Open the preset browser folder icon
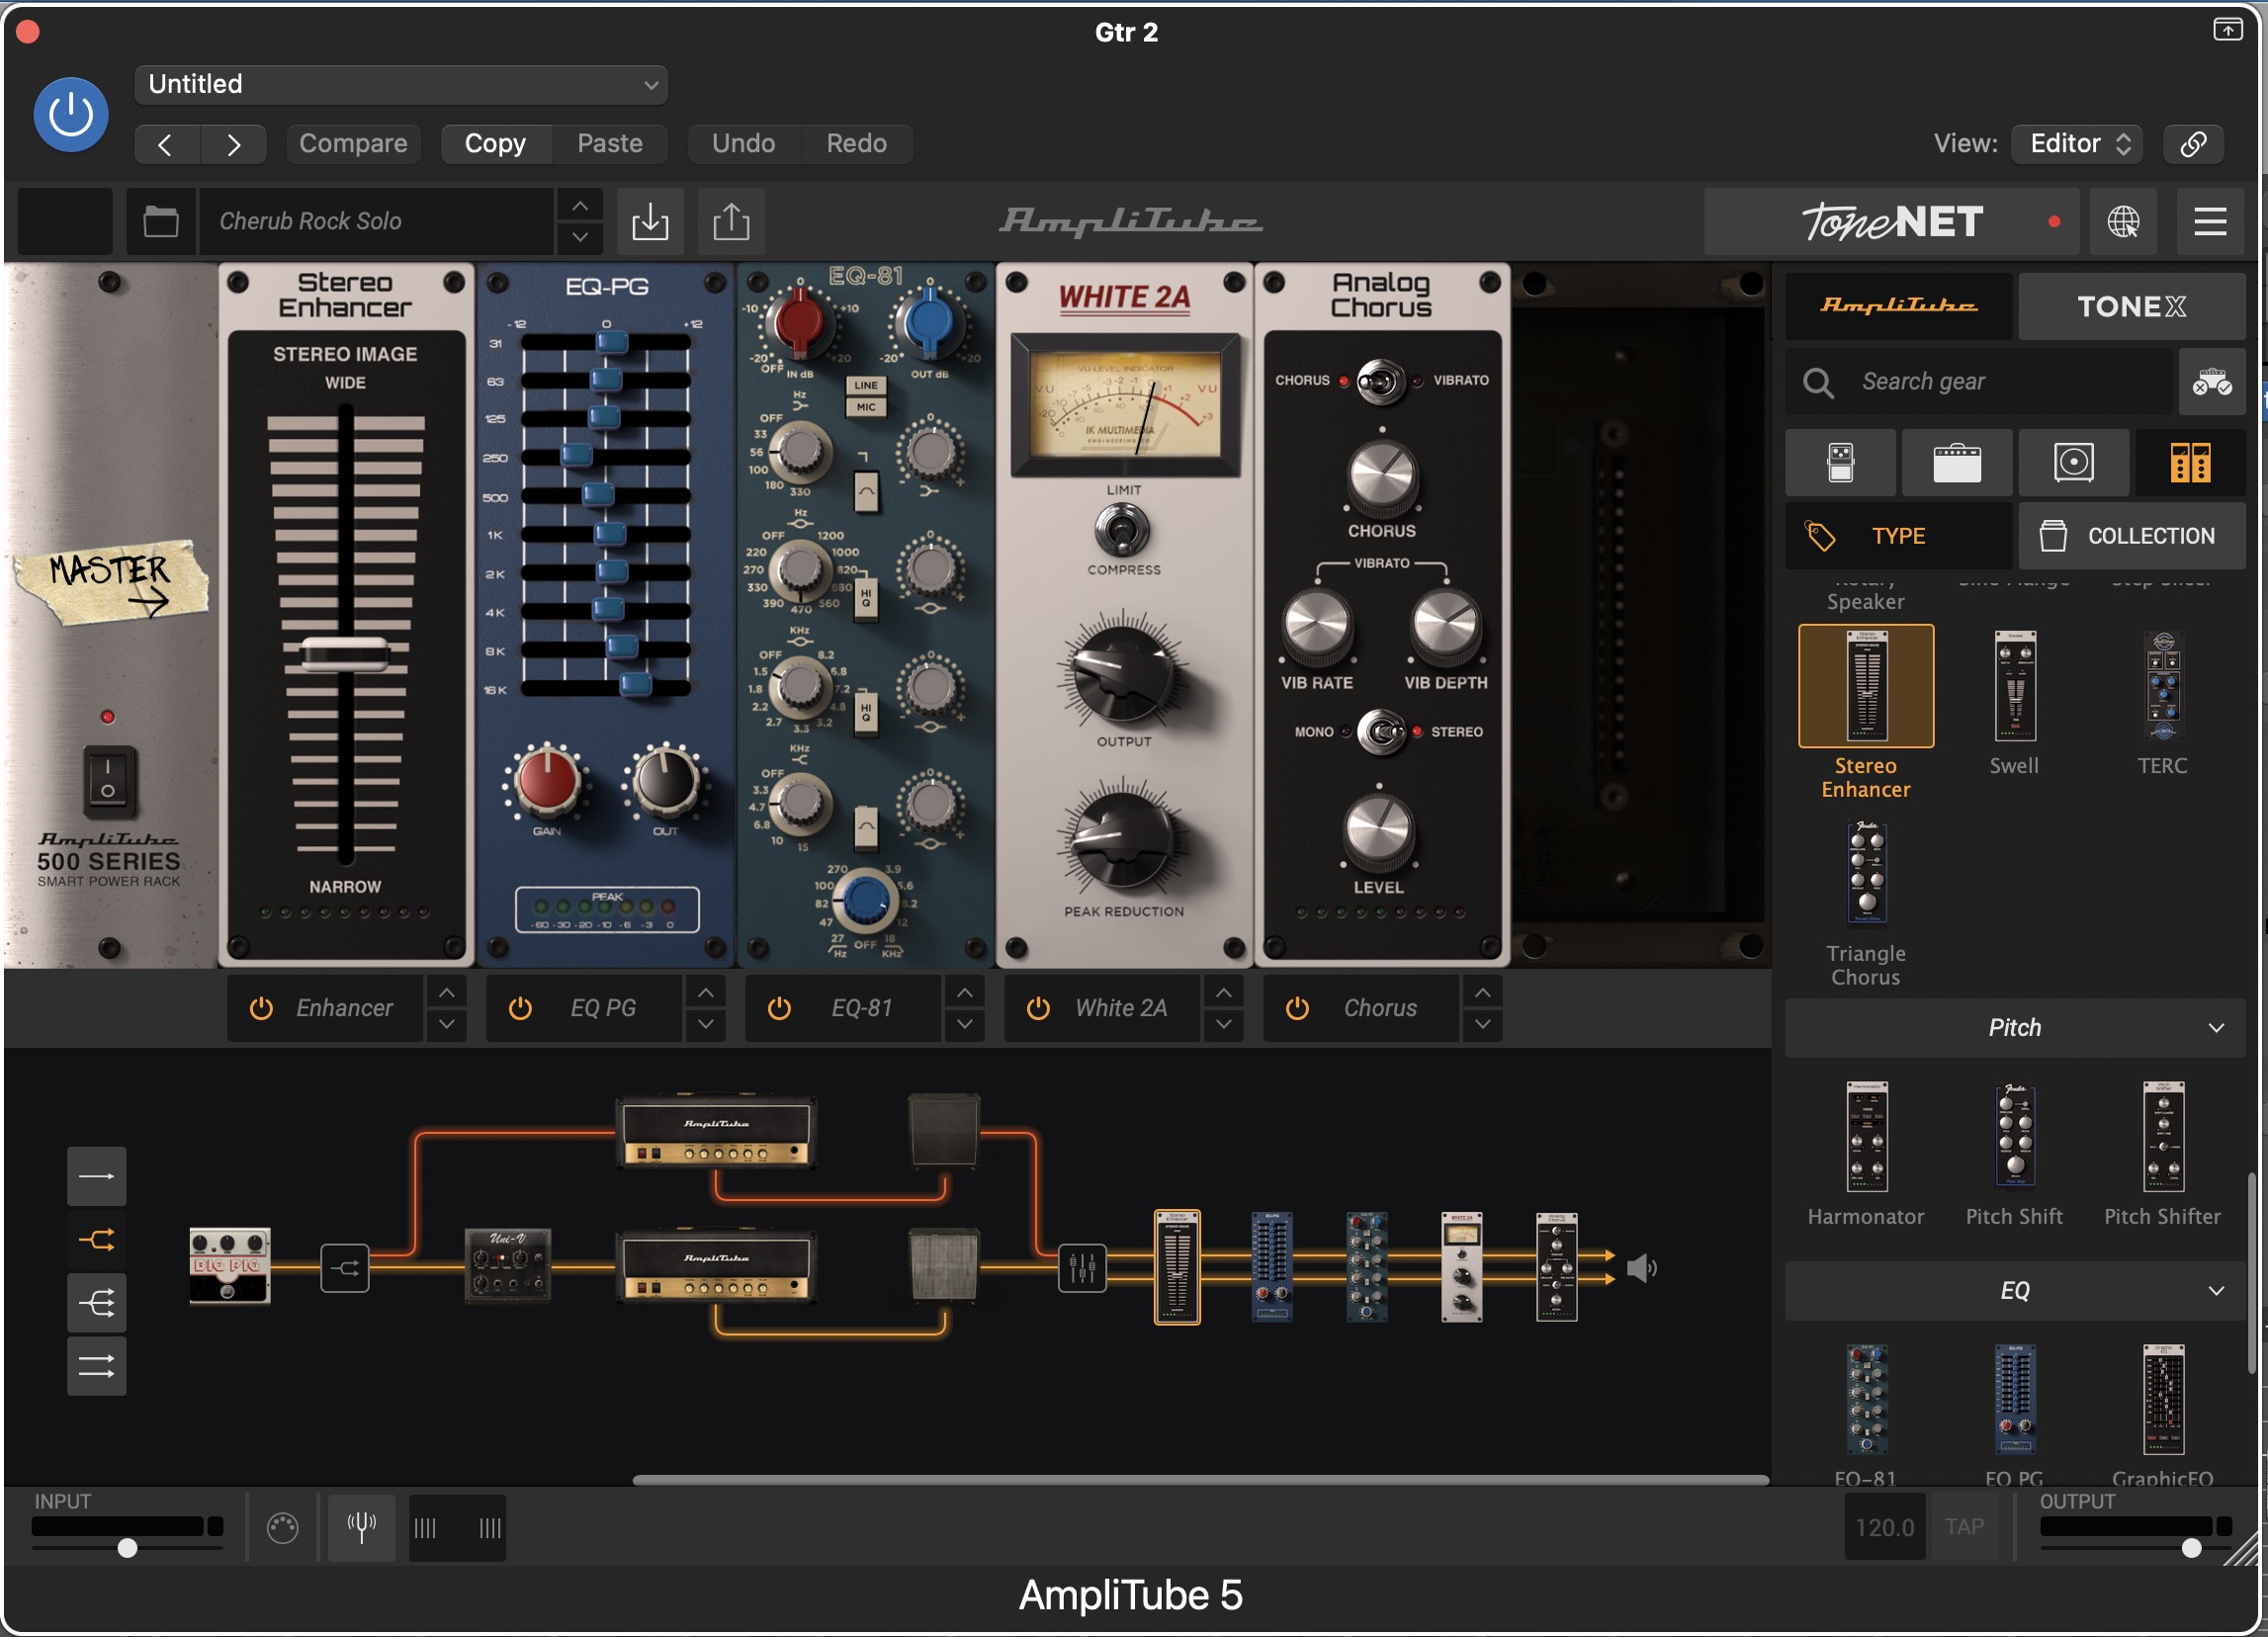Viewport: 2268px width, 1637px height. [161, 221]
